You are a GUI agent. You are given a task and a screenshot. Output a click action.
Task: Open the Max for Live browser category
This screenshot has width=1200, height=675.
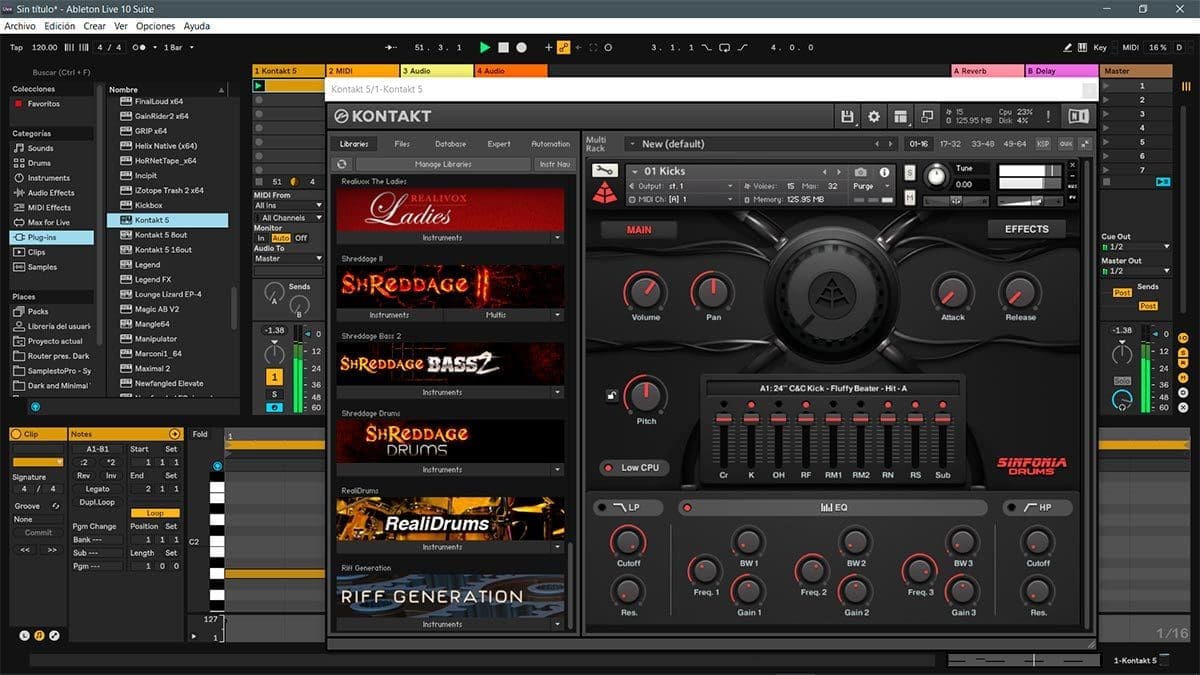click(48, 222)
